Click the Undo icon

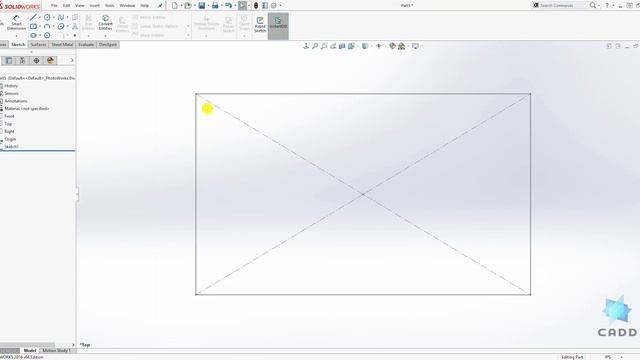coord(229,5)
